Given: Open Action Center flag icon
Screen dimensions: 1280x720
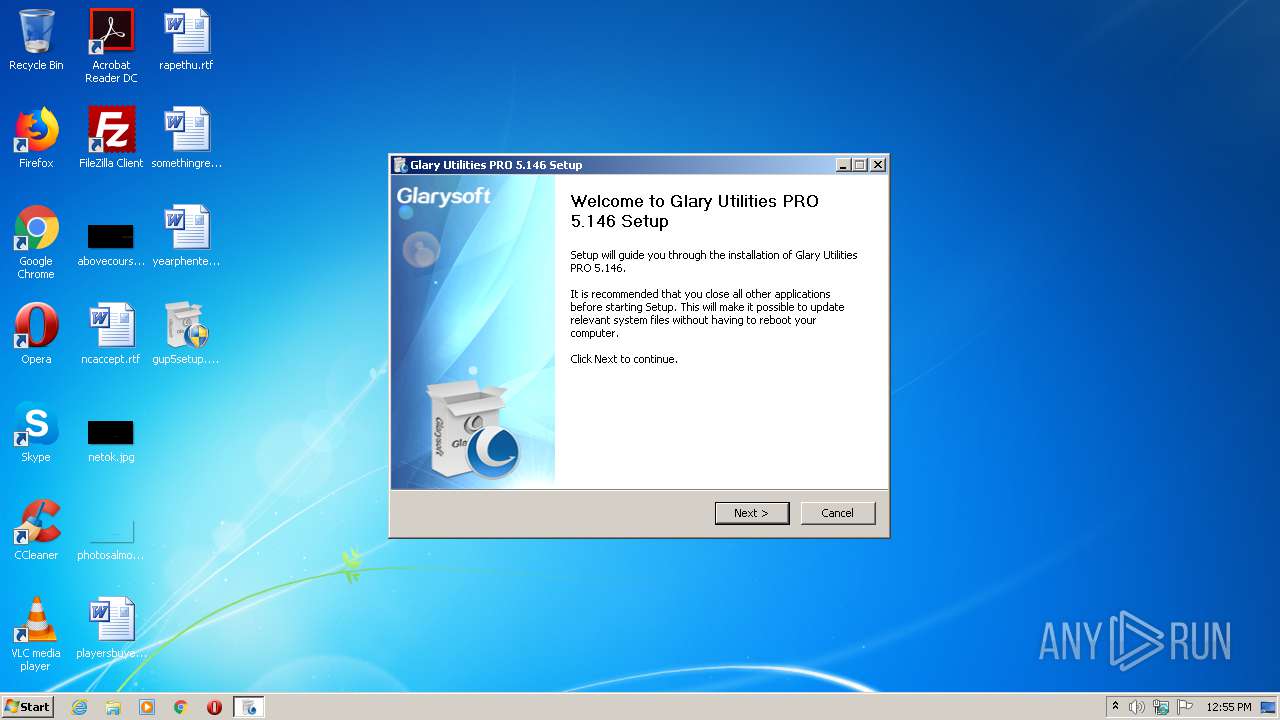Looking at the screenshot, I should (x=1184, y=707).
